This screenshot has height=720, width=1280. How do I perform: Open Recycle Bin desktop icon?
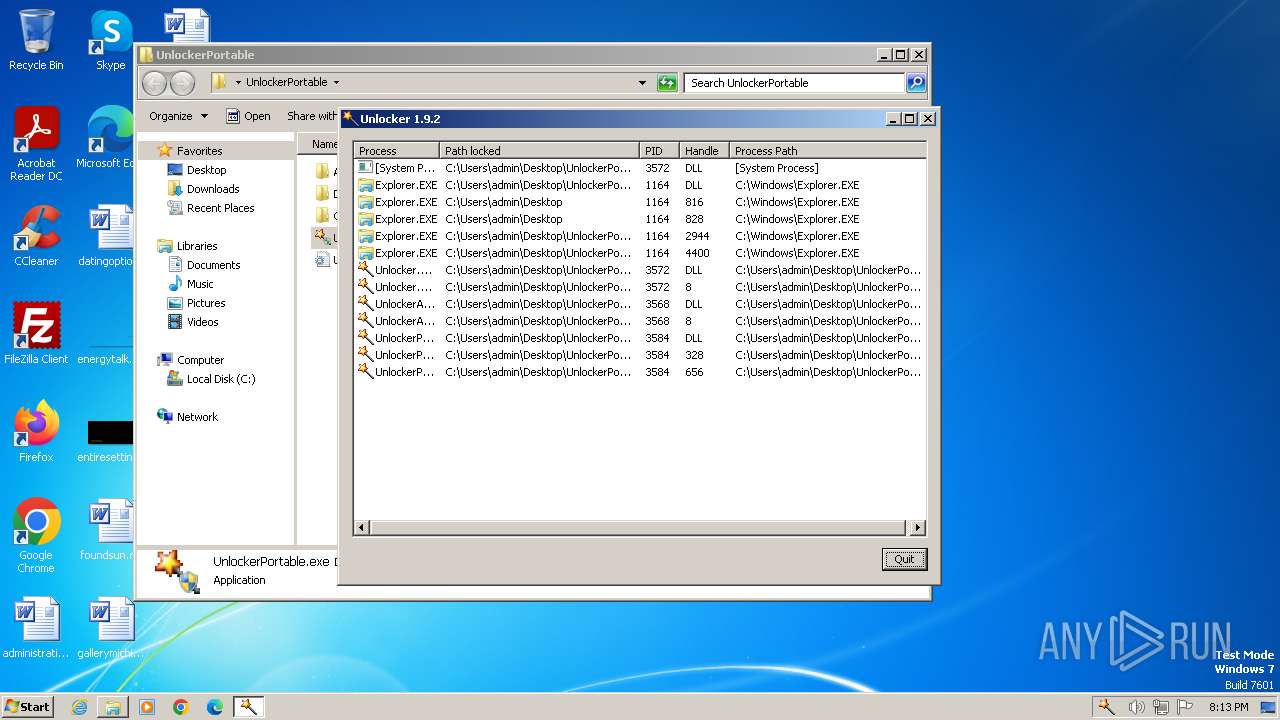pos(36,40)
